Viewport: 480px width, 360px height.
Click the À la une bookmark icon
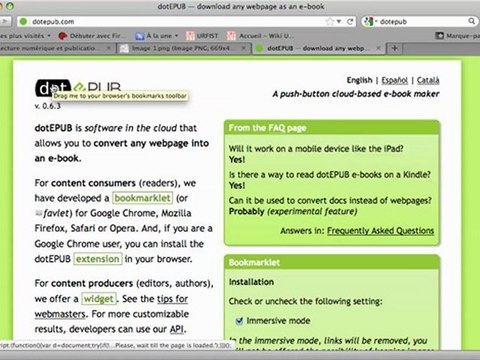[x=140, y=36]
